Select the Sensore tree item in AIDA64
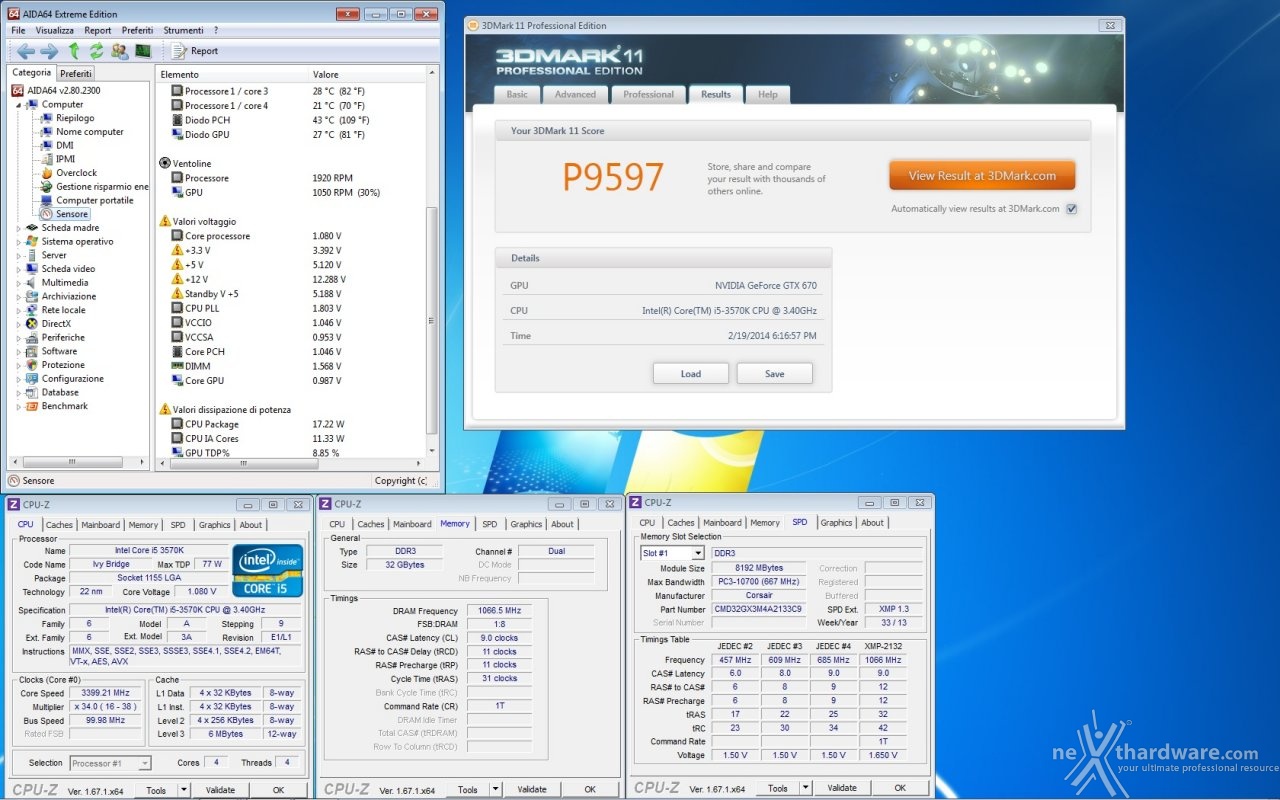Image resolution: width=1280 pixels, height=800 pixels. 72,214
